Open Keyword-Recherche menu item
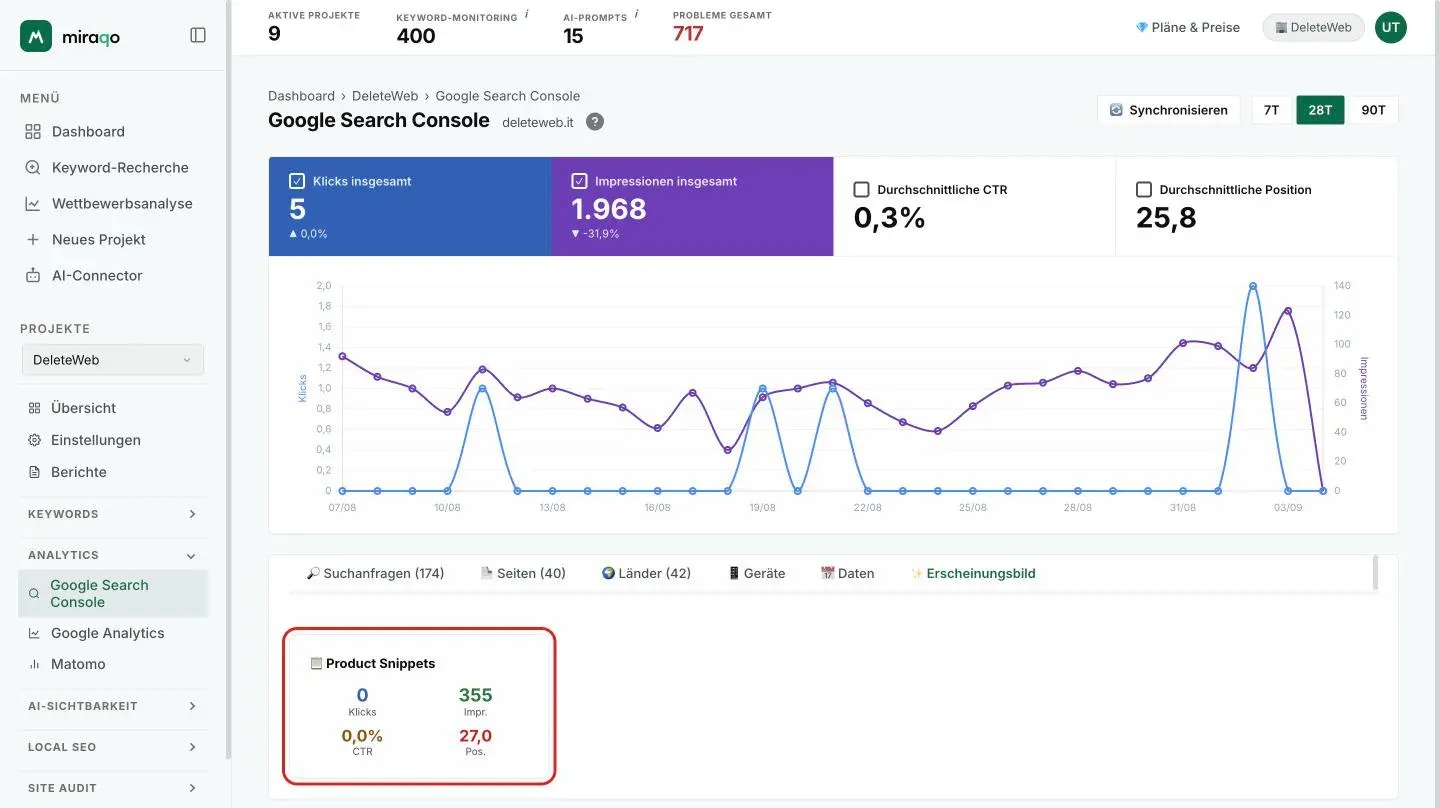Viewport: 1440px width, 808px height. click(113, 167)
